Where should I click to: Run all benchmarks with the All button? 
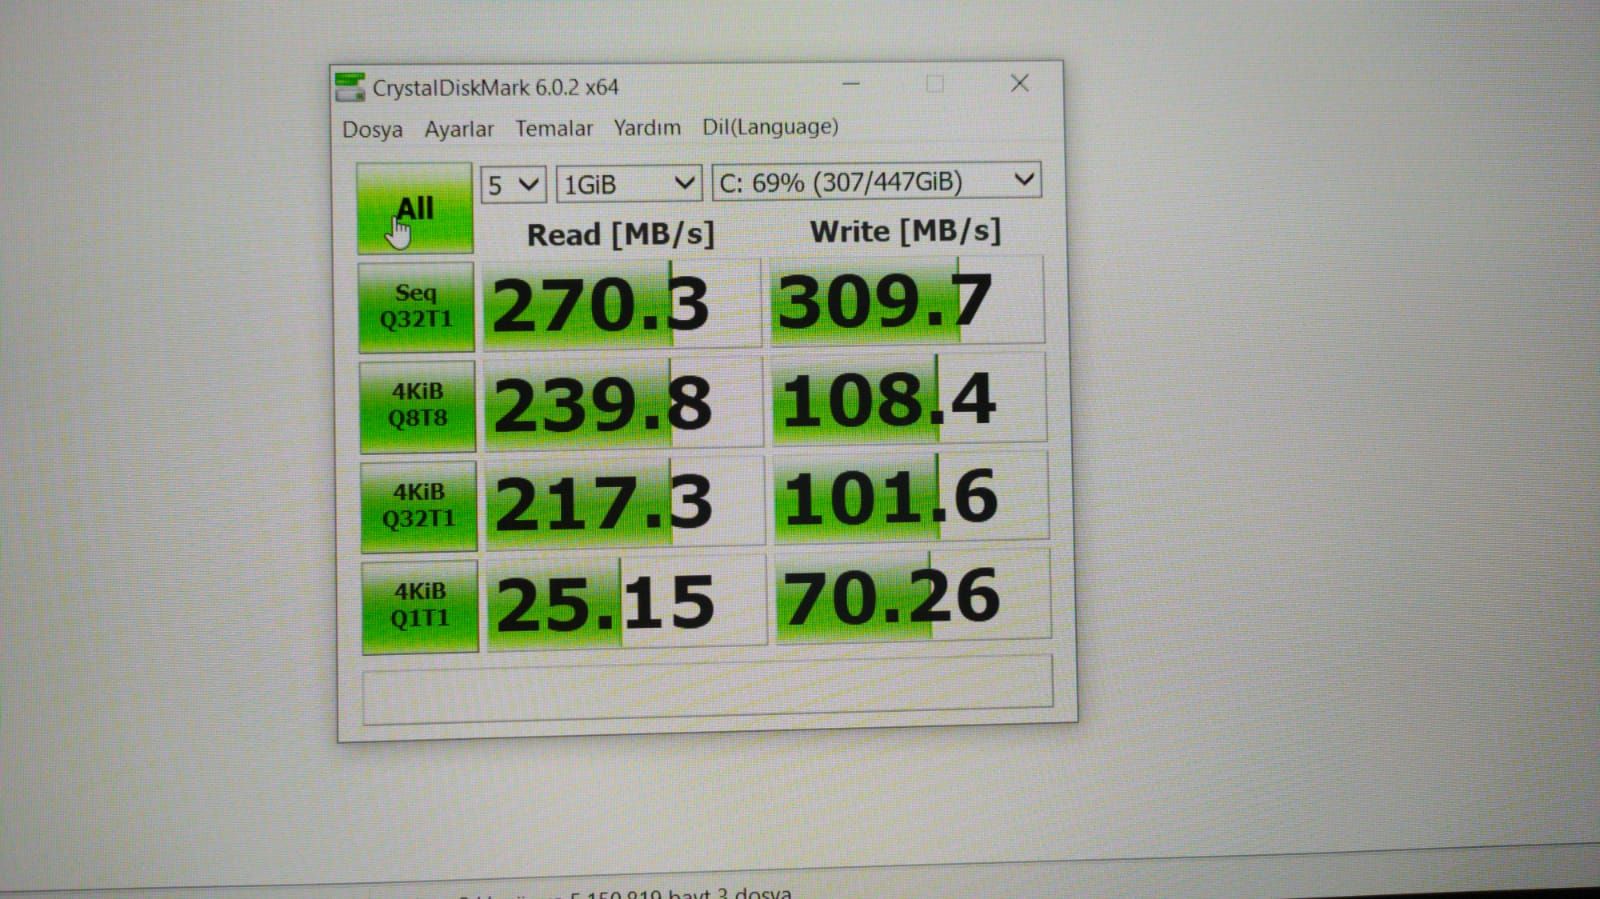[414, 208]
